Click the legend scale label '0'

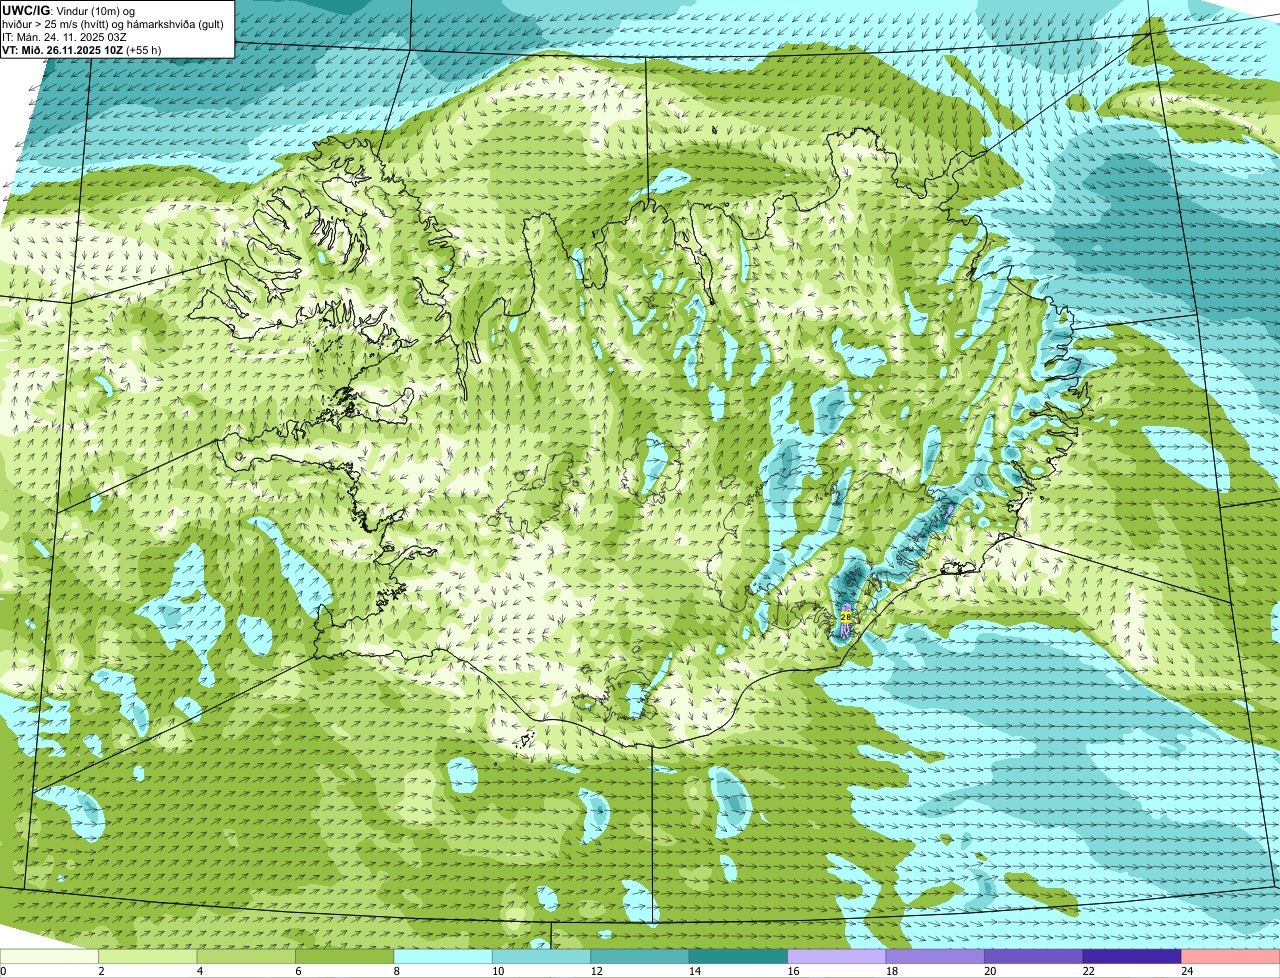point(3,971)
